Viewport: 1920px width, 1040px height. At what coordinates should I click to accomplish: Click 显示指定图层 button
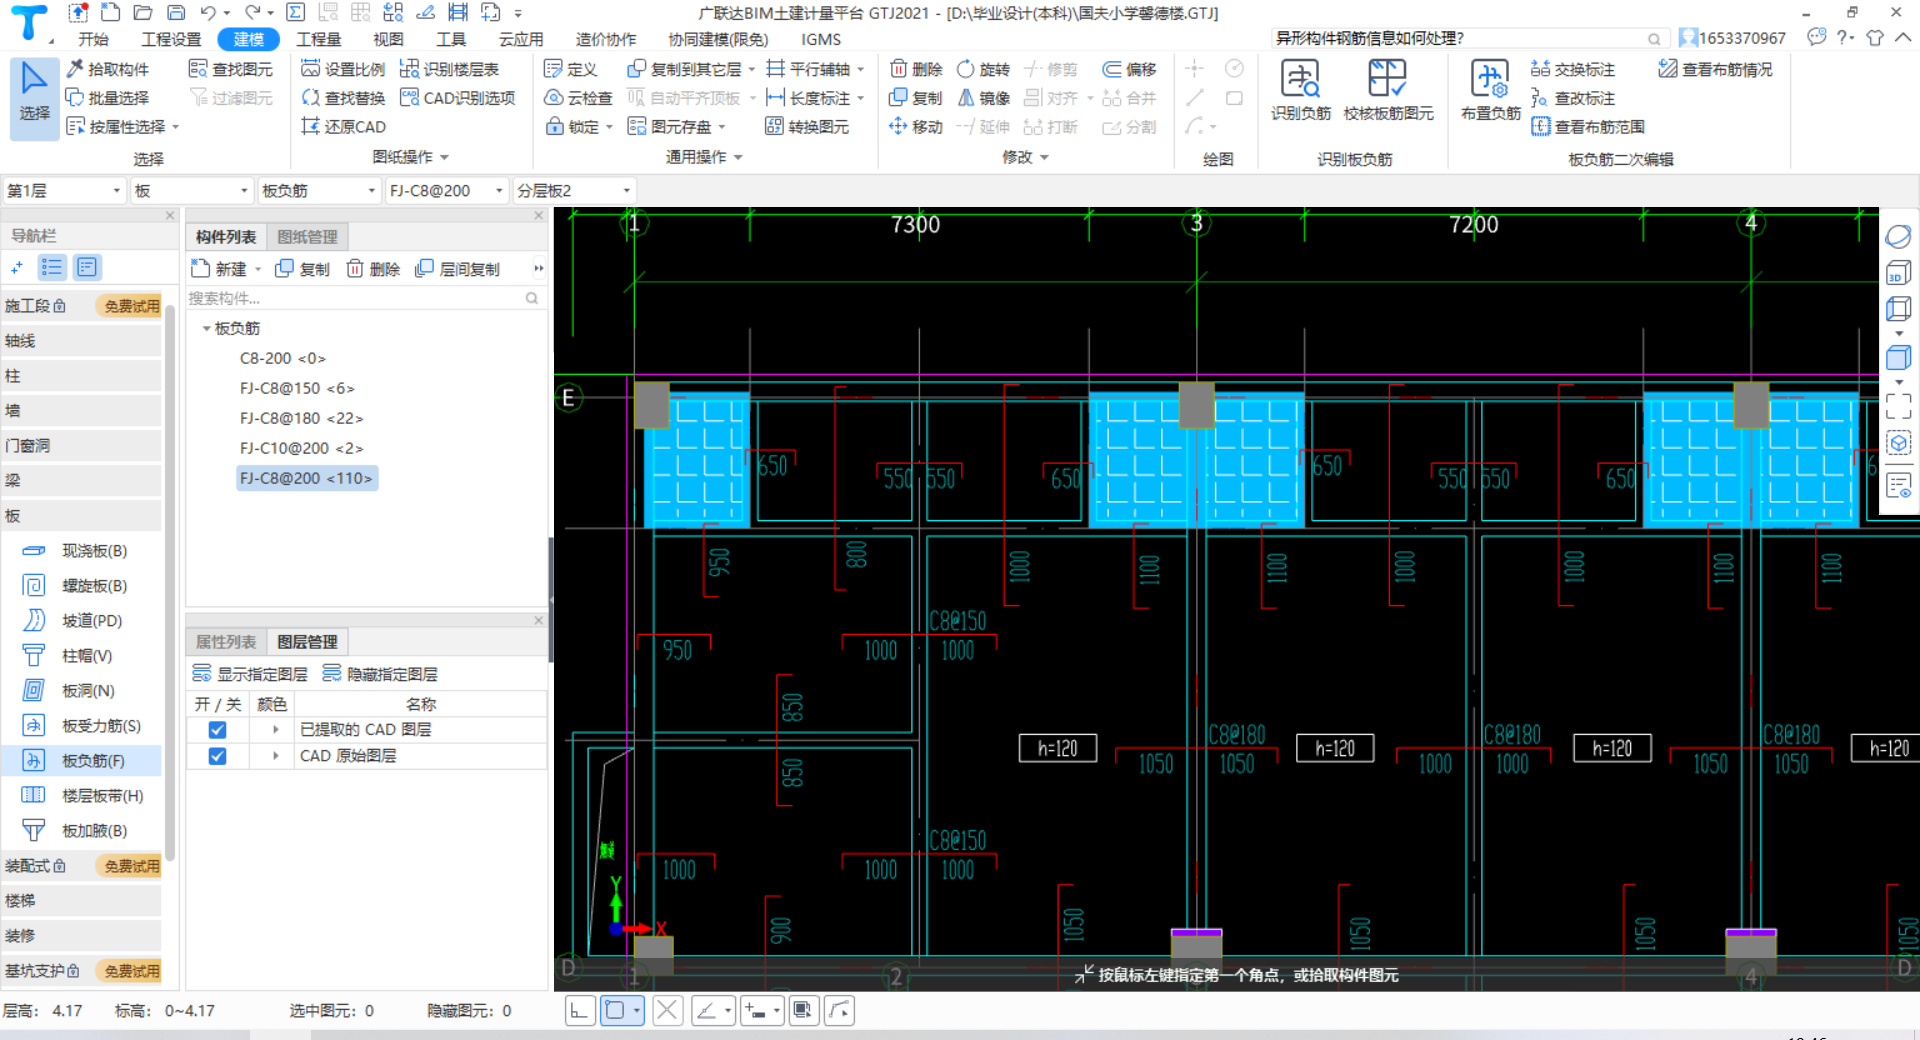tap(250, 674)
